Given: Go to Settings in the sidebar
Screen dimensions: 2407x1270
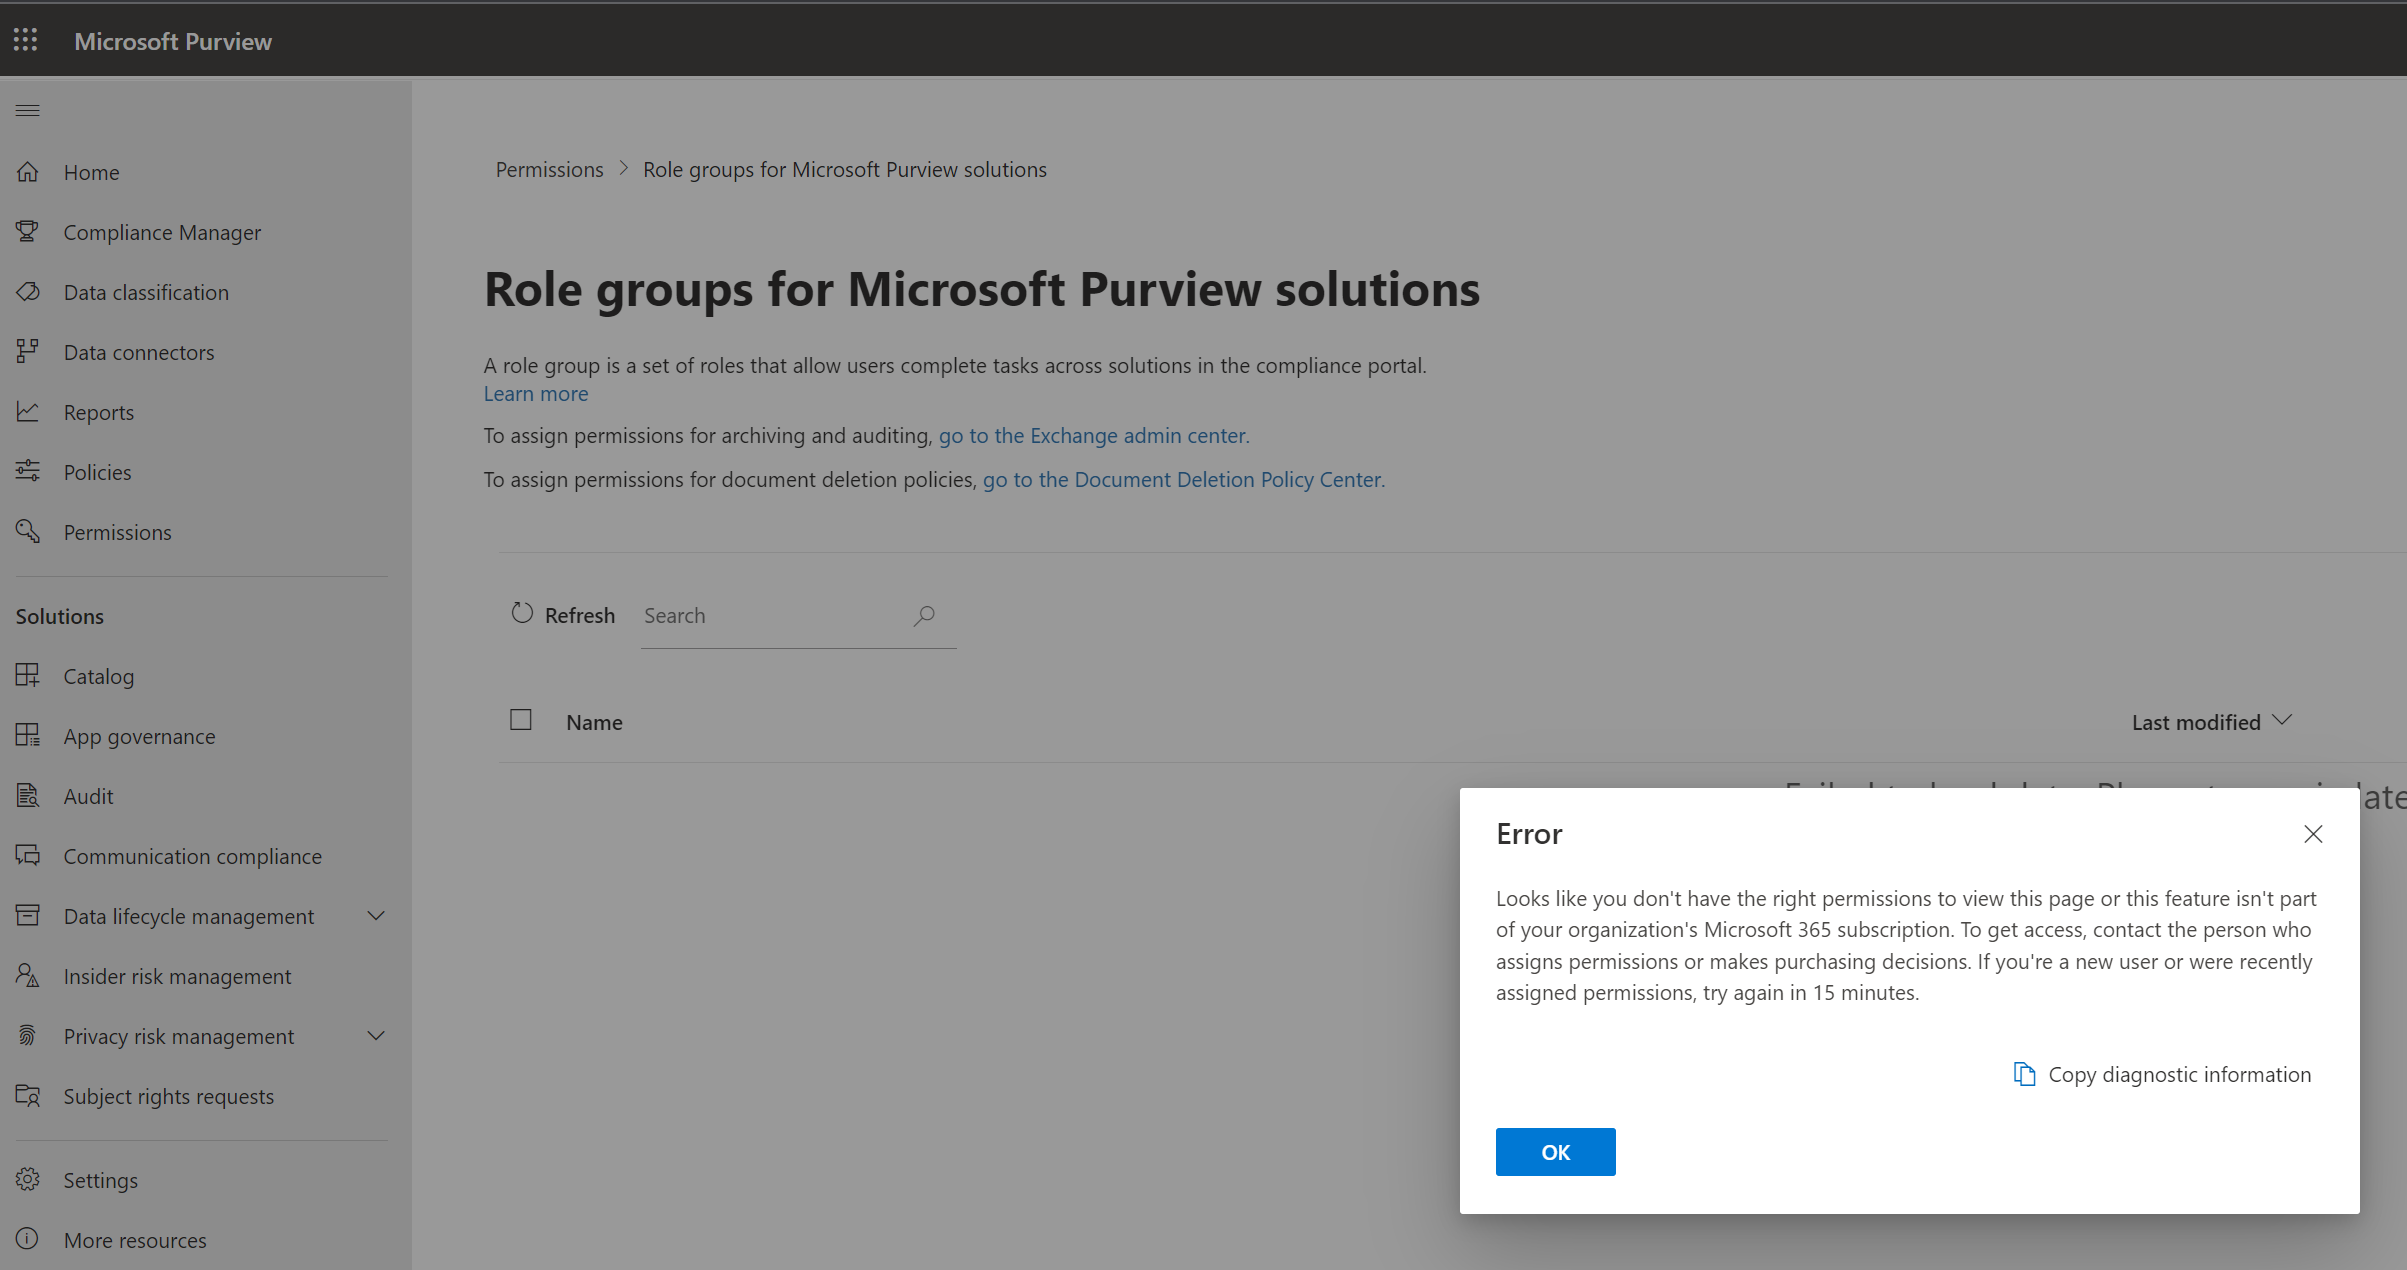Looking at the screenshot, I should tap(100, 1180).
